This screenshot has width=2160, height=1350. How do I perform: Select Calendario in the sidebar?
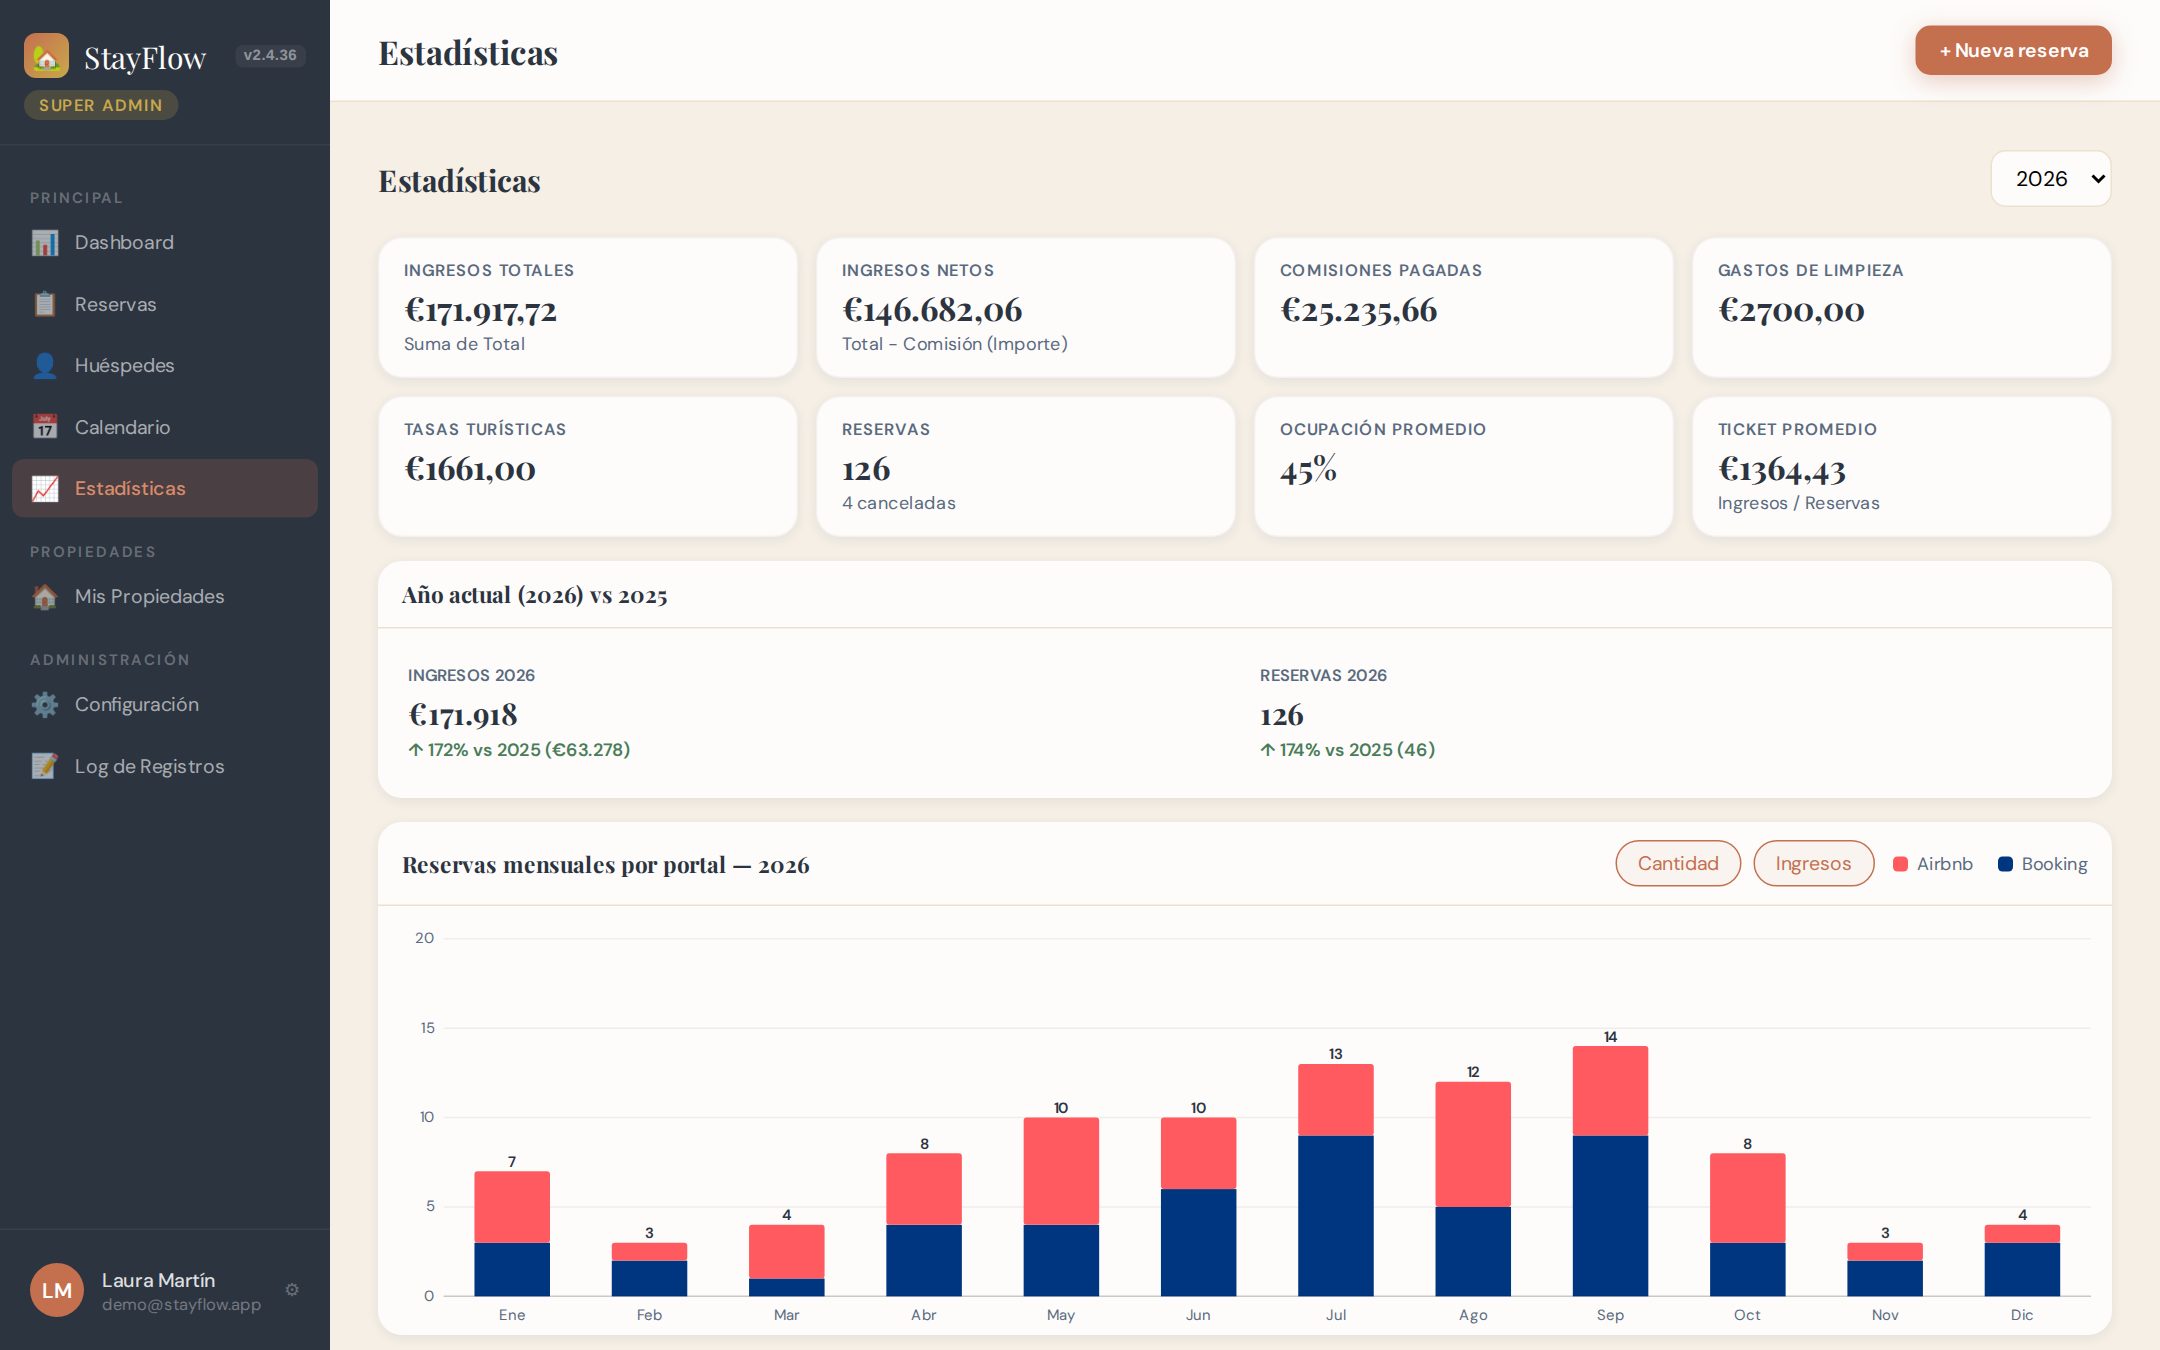coord(165,427)
